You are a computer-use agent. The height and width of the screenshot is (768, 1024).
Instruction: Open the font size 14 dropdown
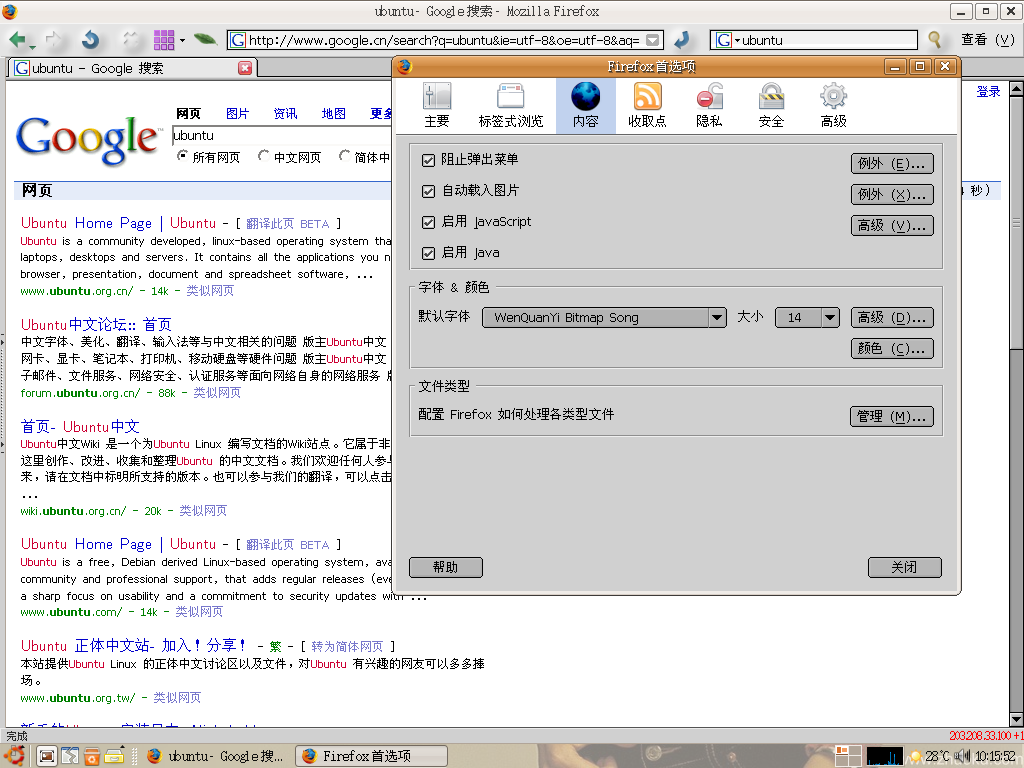click(807, 317)
